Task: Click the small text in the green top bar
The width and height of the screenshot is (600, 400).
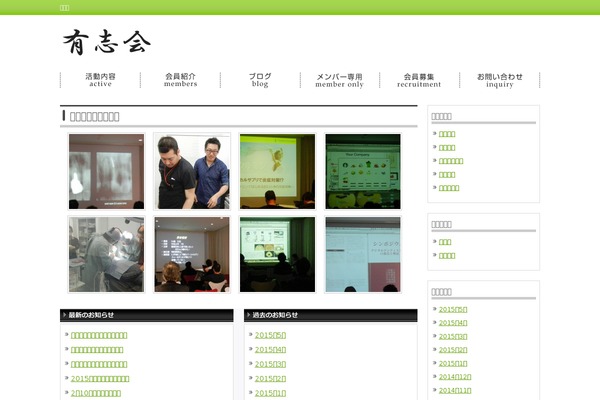Action: (x=65, y=8)
